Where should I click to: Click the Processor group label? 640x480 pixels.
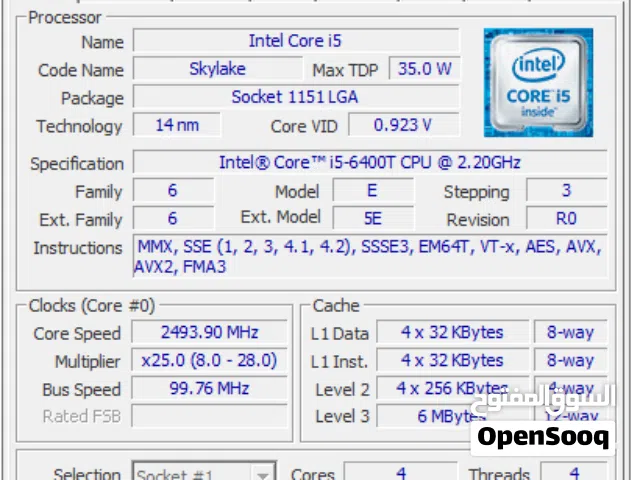coord(65,18)
